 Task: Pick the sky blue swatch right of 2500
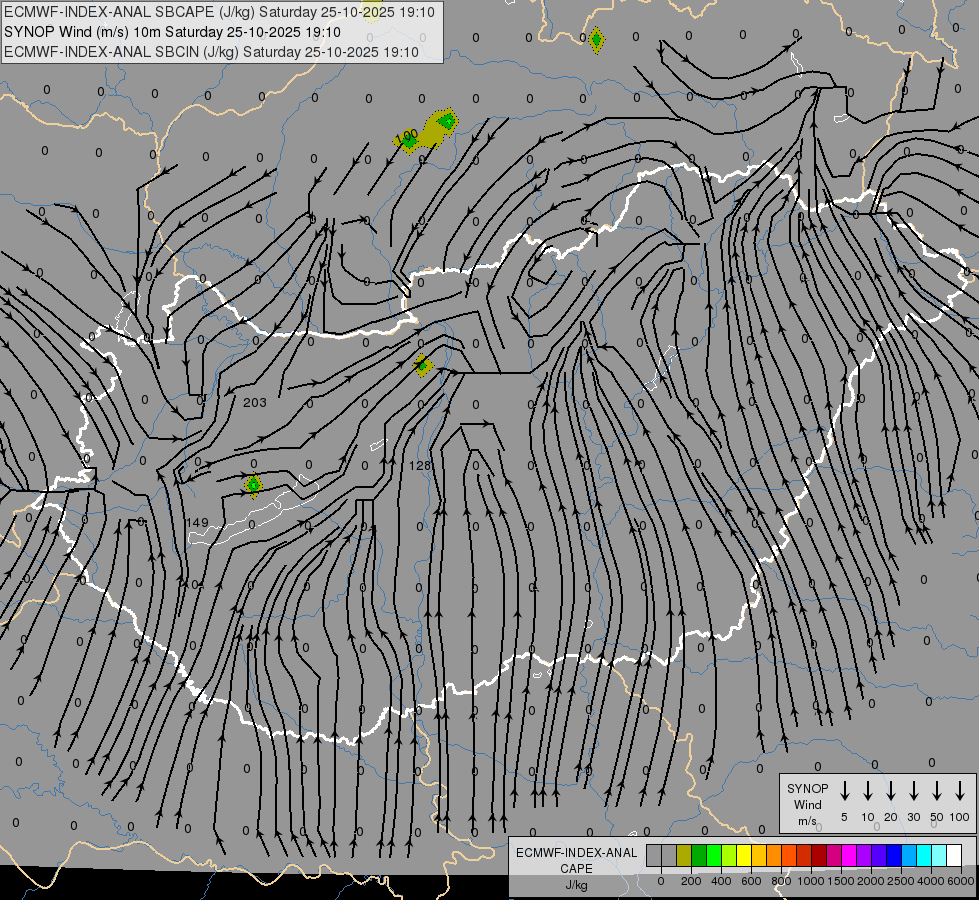[x=909, y=856]
